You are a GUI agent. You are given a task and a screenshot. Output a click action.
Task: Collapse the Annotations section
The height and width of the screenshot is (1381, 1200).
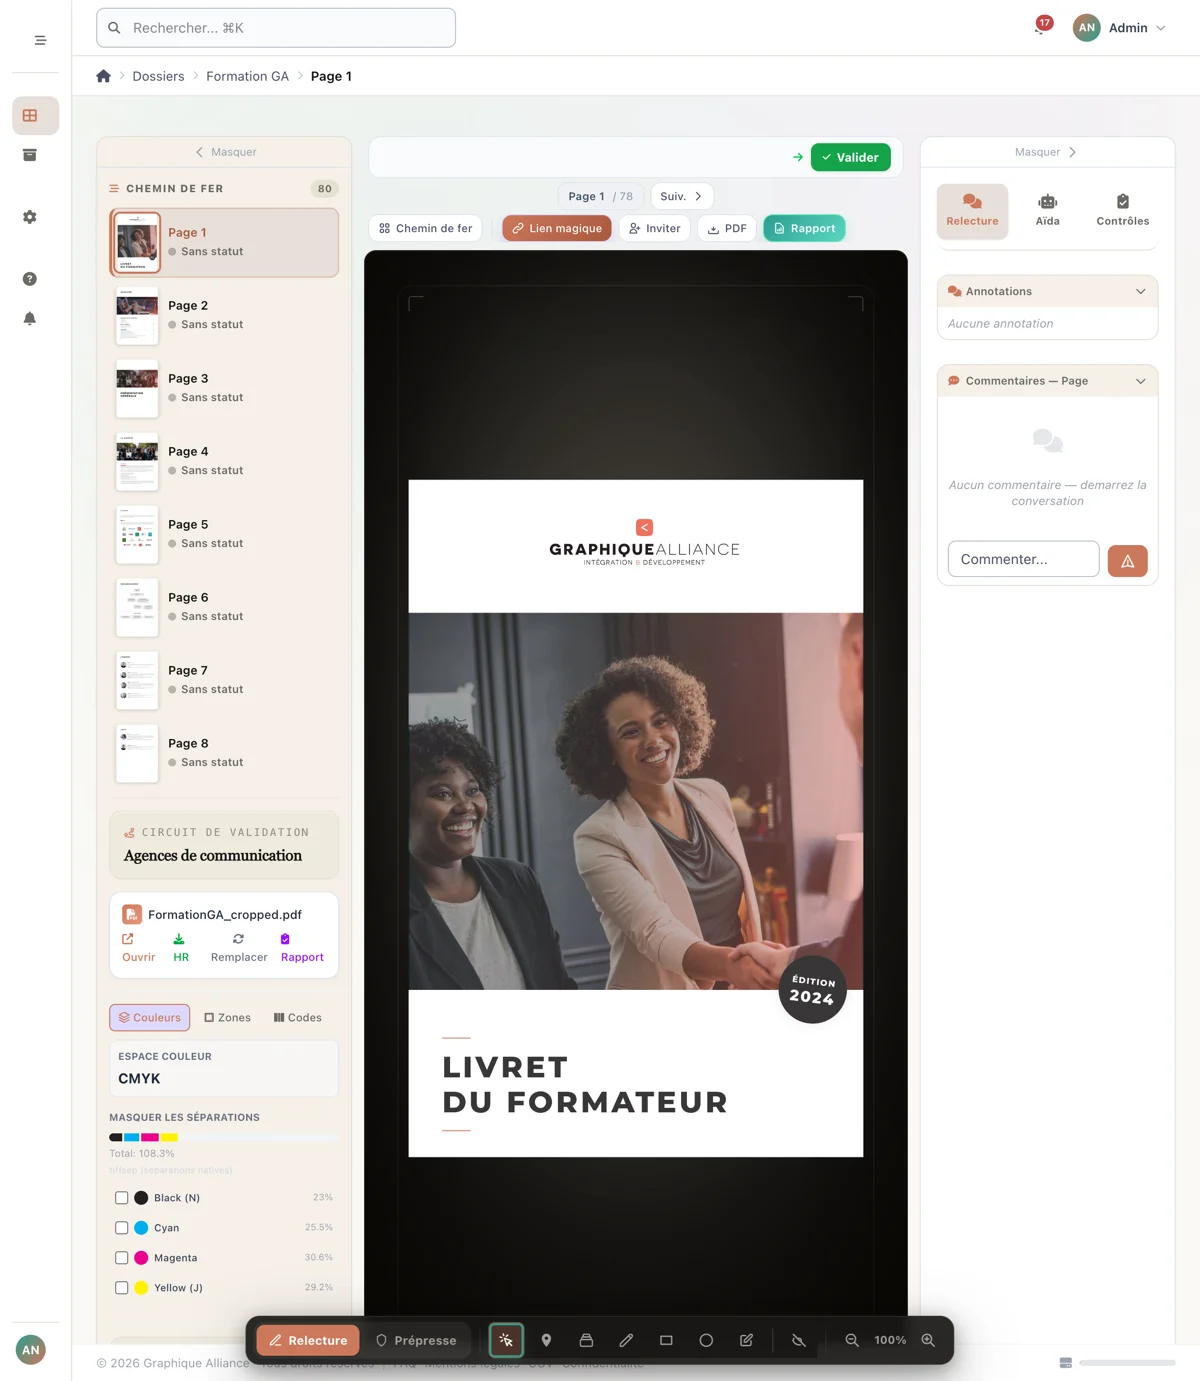tap(1140, 291)
